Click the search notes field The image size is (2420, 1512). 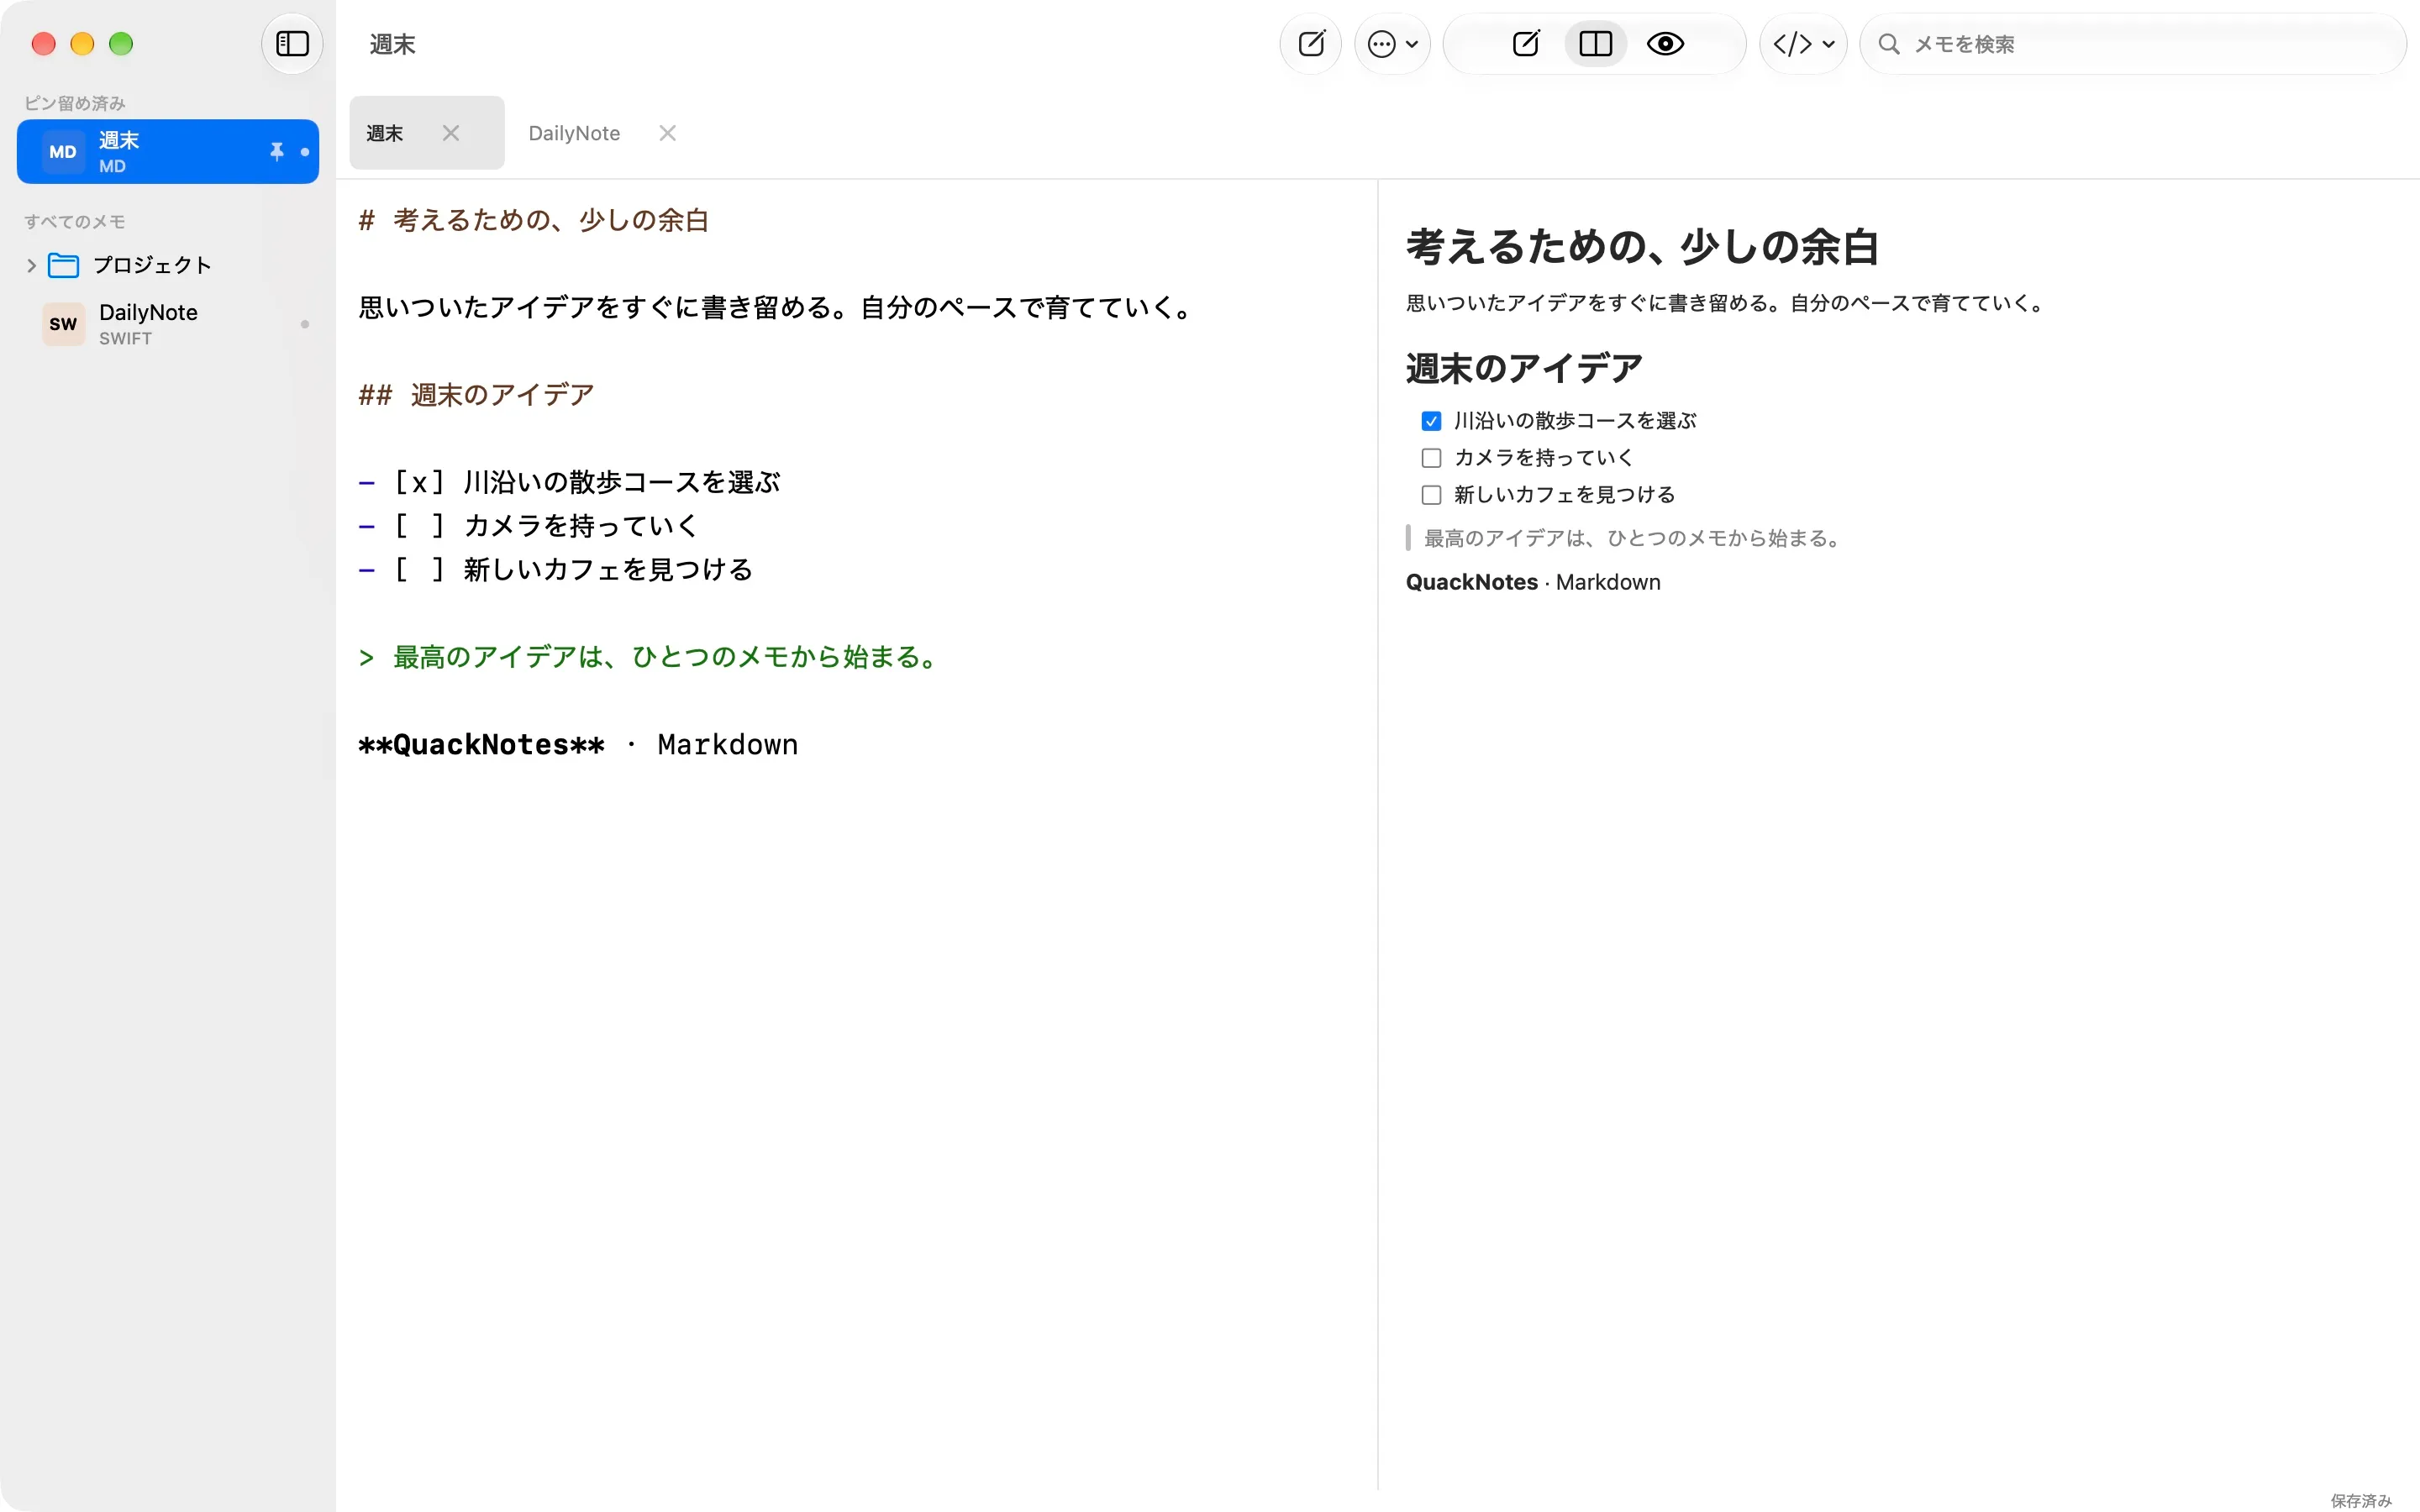(2133, 44)
